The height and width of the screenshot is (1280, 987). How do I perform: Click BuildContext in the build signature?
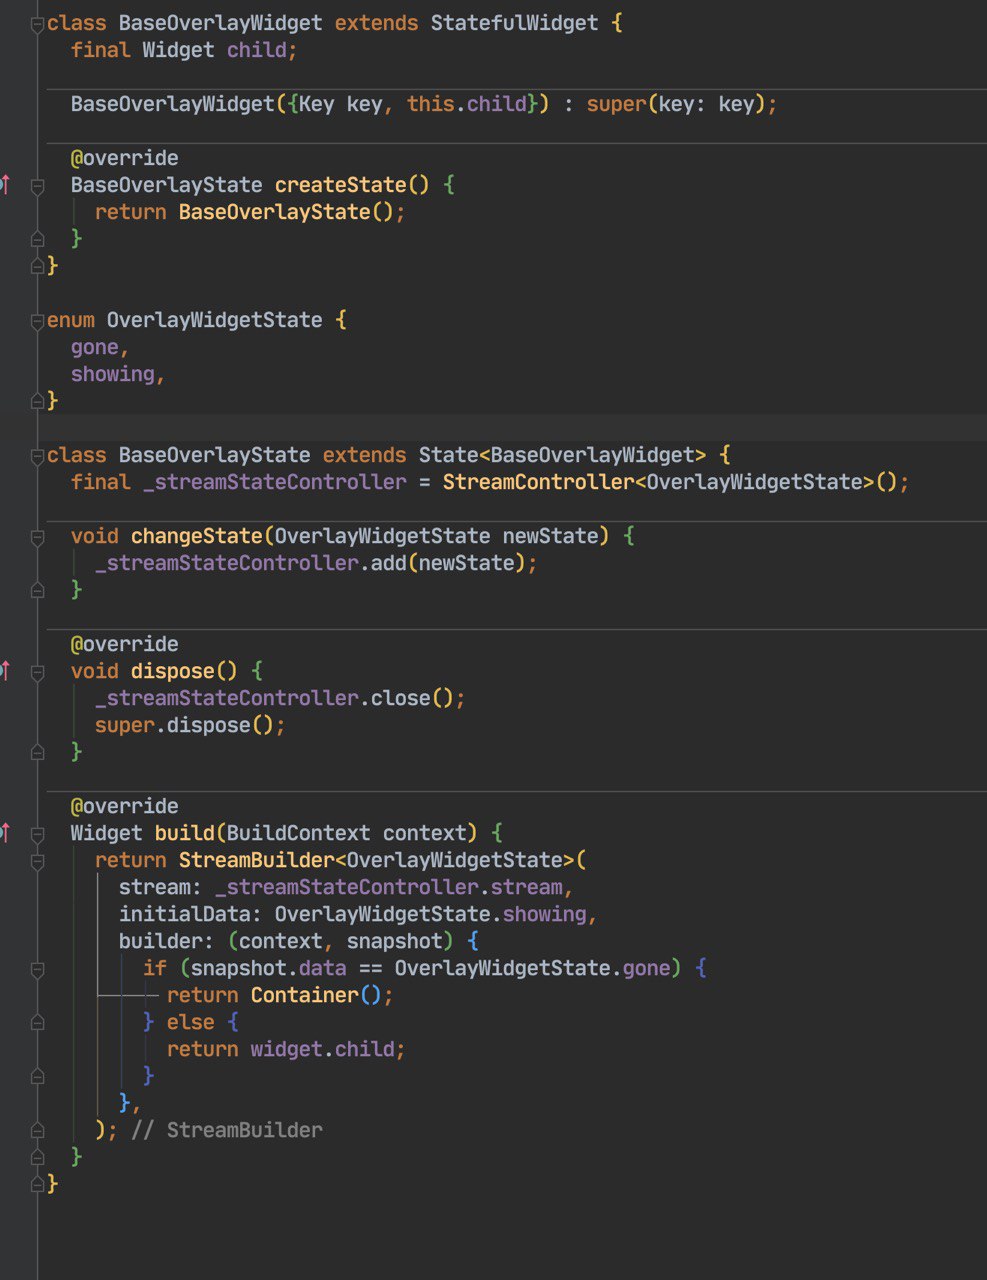point(298,833)
